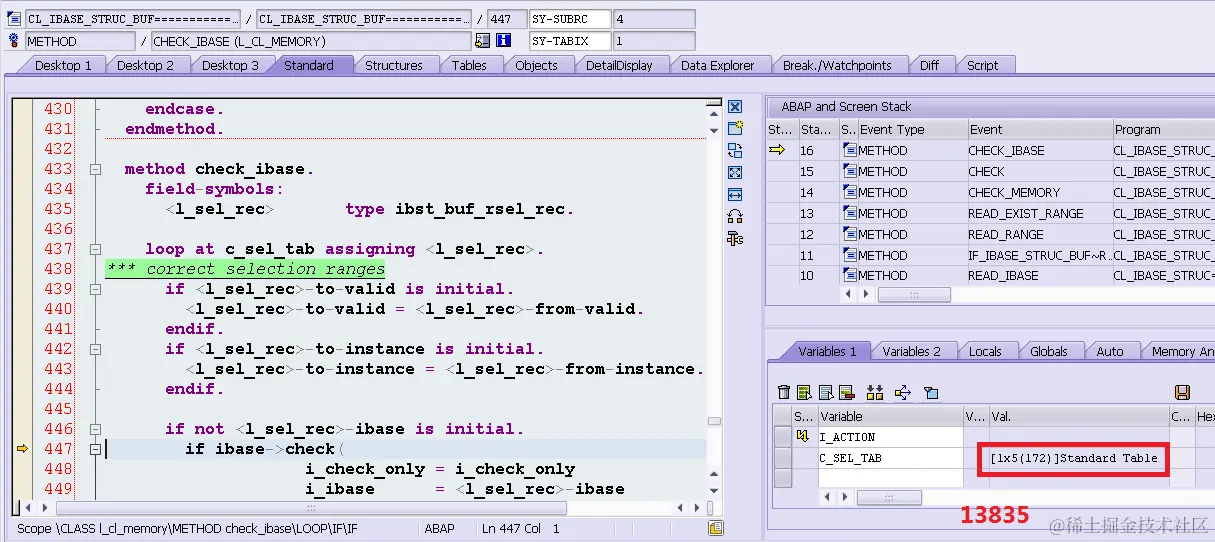Click the tool settings icon beside the editor

pos(735,238)
